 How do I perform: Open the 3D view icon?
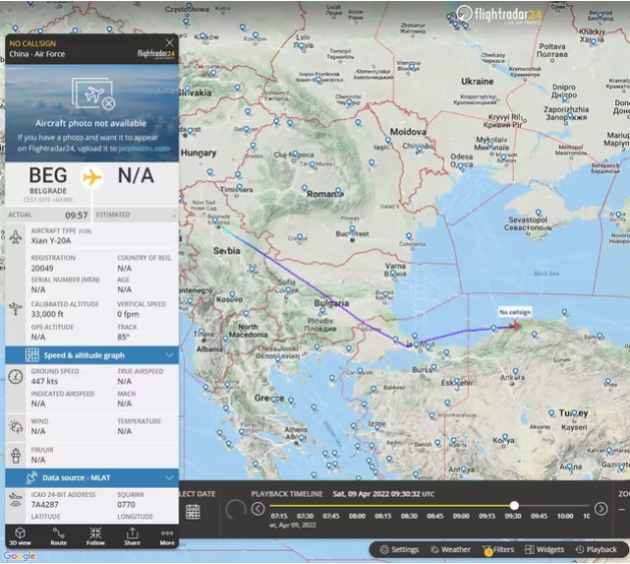20,536
